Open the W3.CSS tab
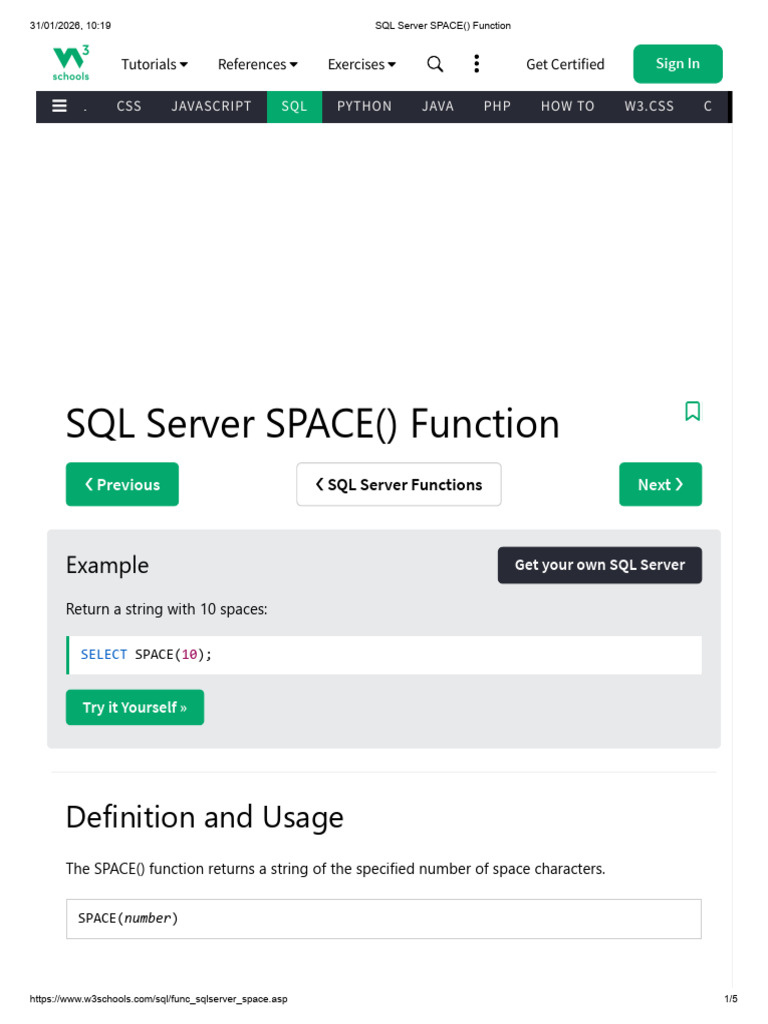This screenshot has width=768, height=1024. tap(648, 106)
